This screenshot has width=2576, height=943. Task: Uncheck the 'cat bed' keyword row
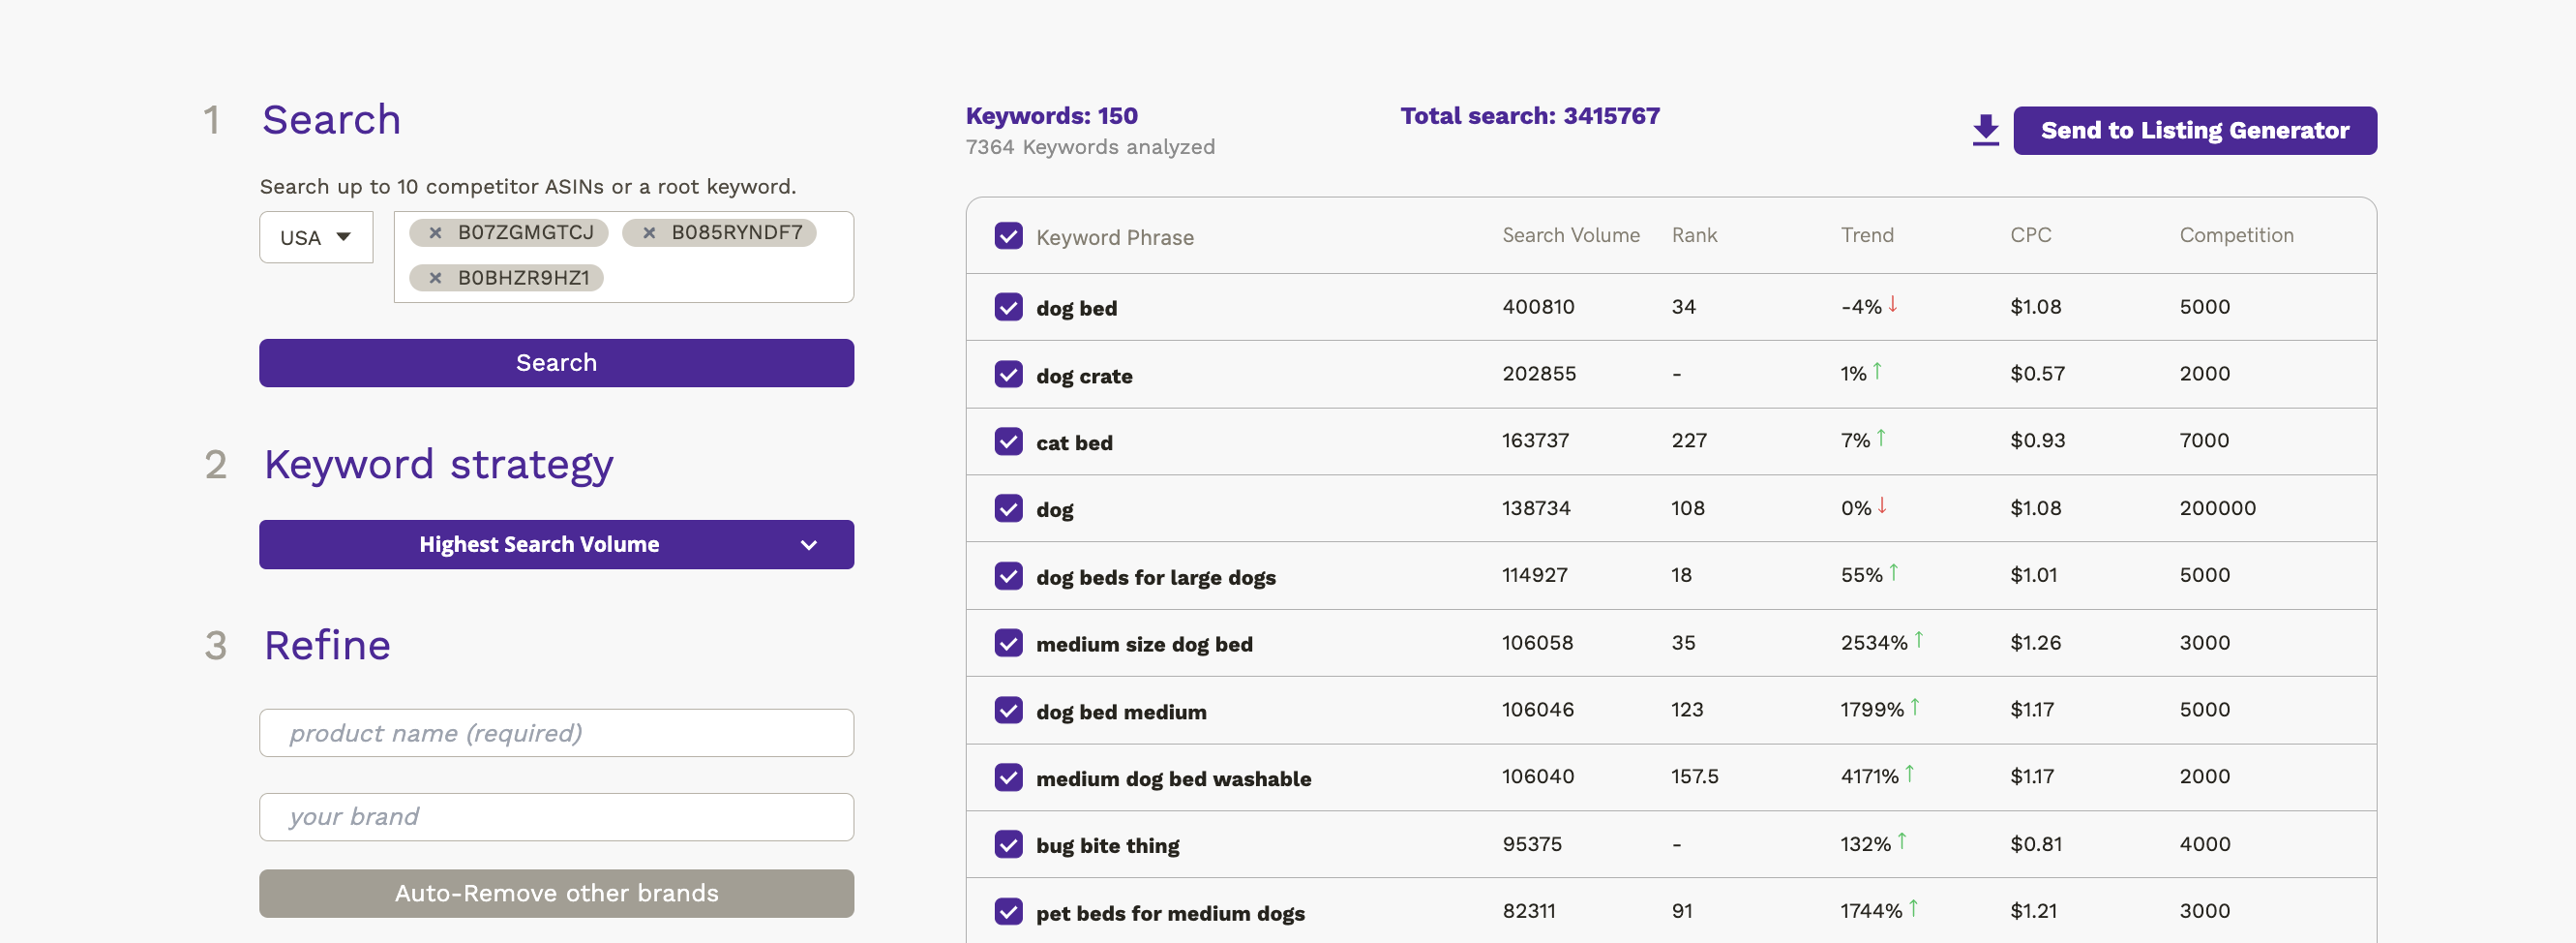(x=1008, y=441)
